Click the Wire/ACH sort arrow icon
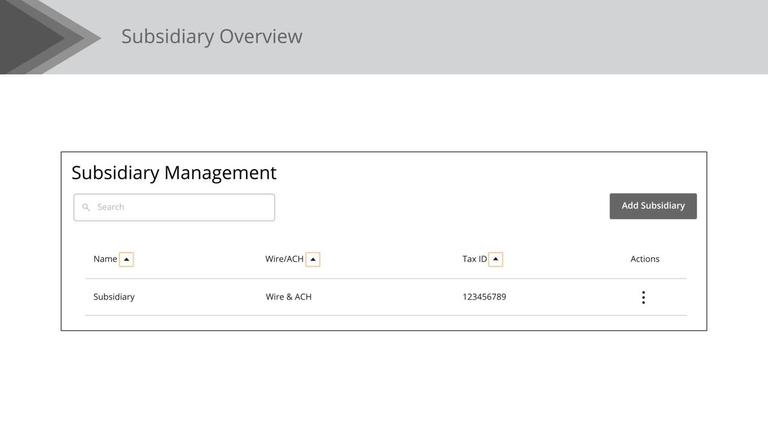This screenshot has width=768, height=432. (313, 259)
